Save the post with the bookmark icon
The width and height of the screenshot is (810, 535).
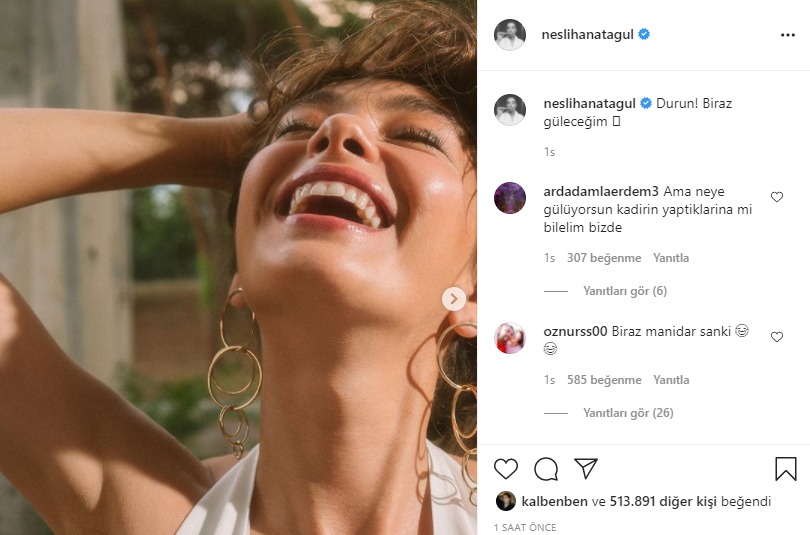click(785, 469)
